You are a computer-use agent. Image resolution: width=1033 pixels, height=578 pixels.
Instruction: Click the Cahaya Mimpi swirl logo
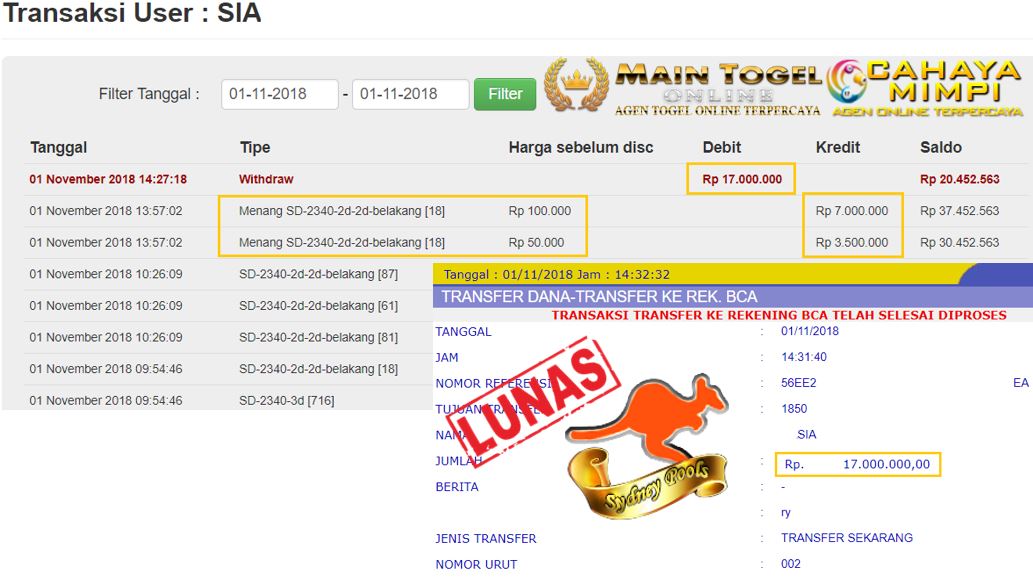[x=846, y=82]
